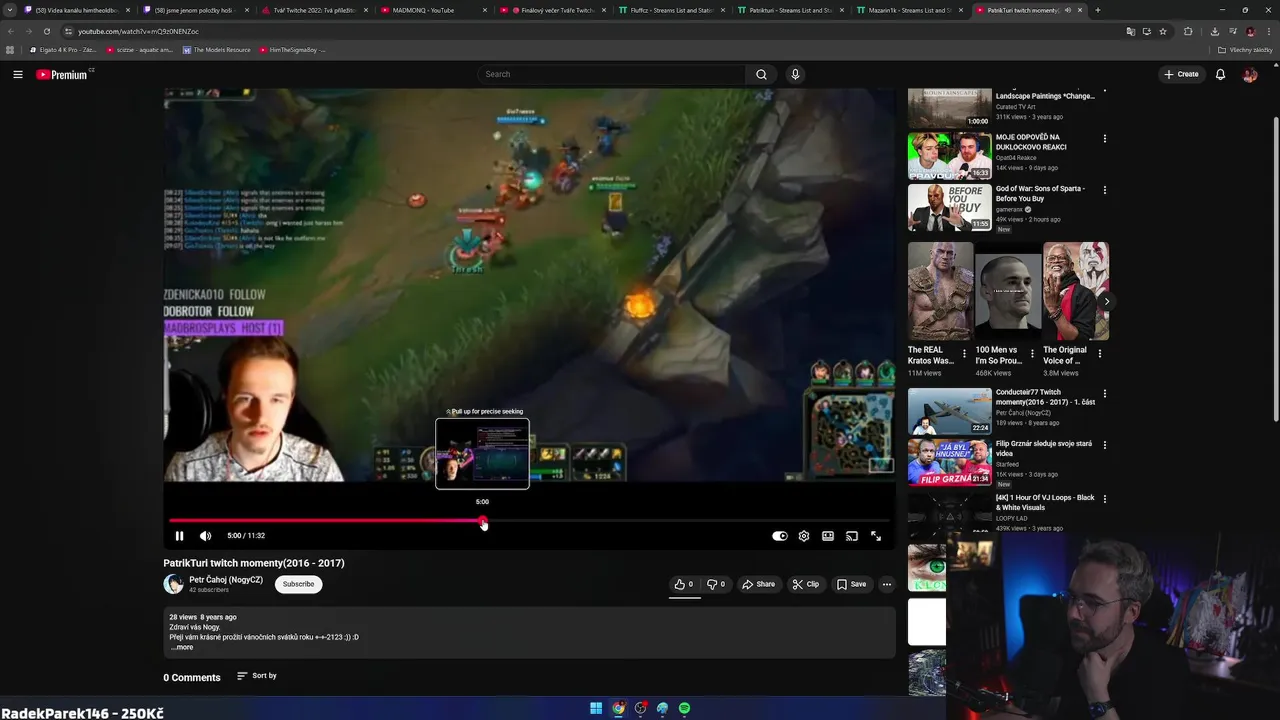Open the account avatar menu on YouTube
1280x720 pixels.
coord(1250,74)
